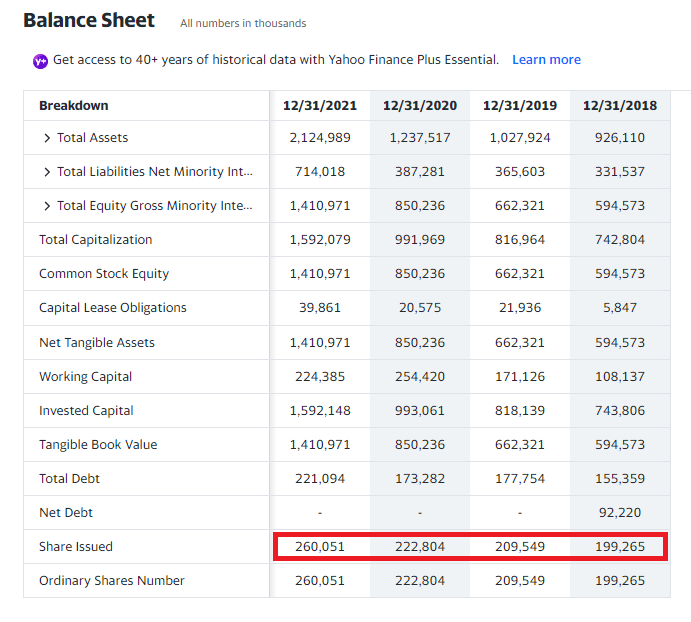Viewport: 691px width, 622px height.
Task: Expand the Total Assets row
Action: tap(47, 138)
